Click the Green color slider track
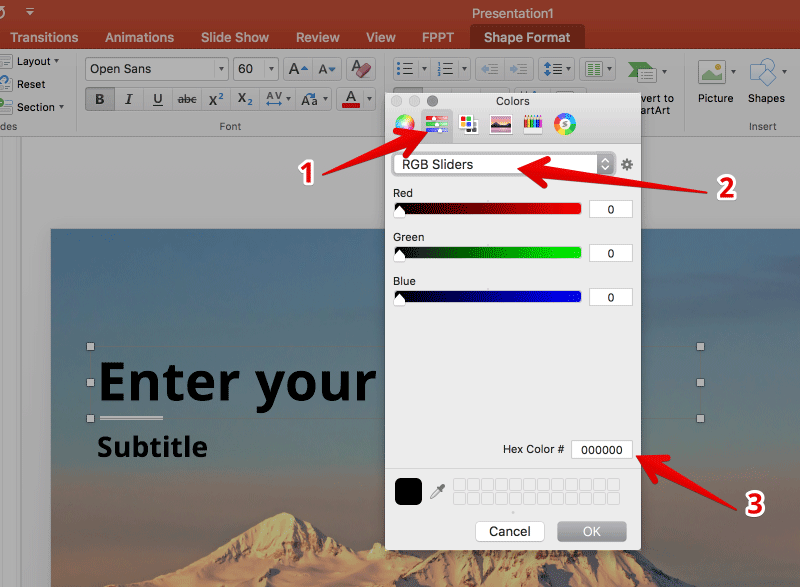 pos(490,253)
